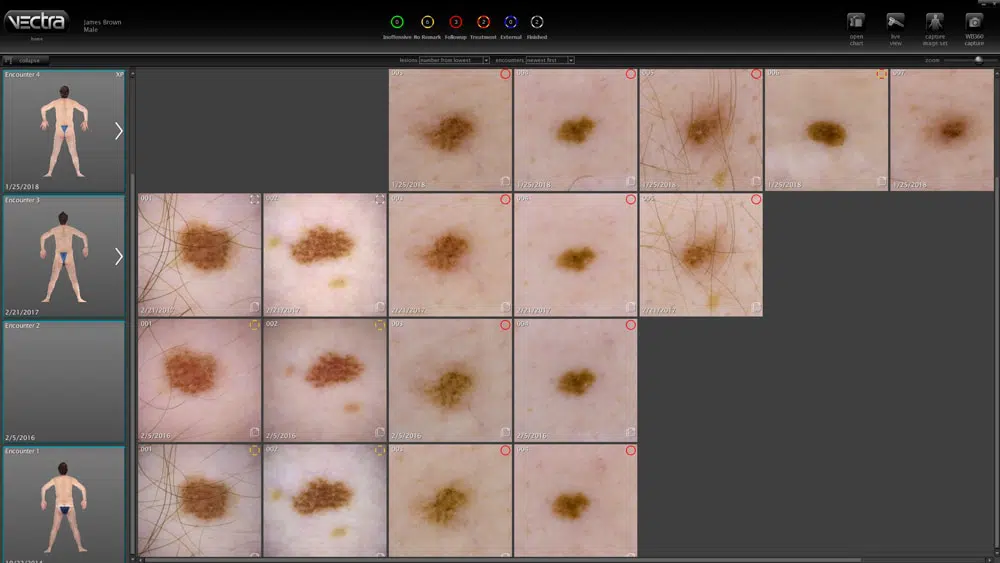Click the collapse button
This screenshot has width=1000, height=563.
pyautogui.click(x=25, y=60)
